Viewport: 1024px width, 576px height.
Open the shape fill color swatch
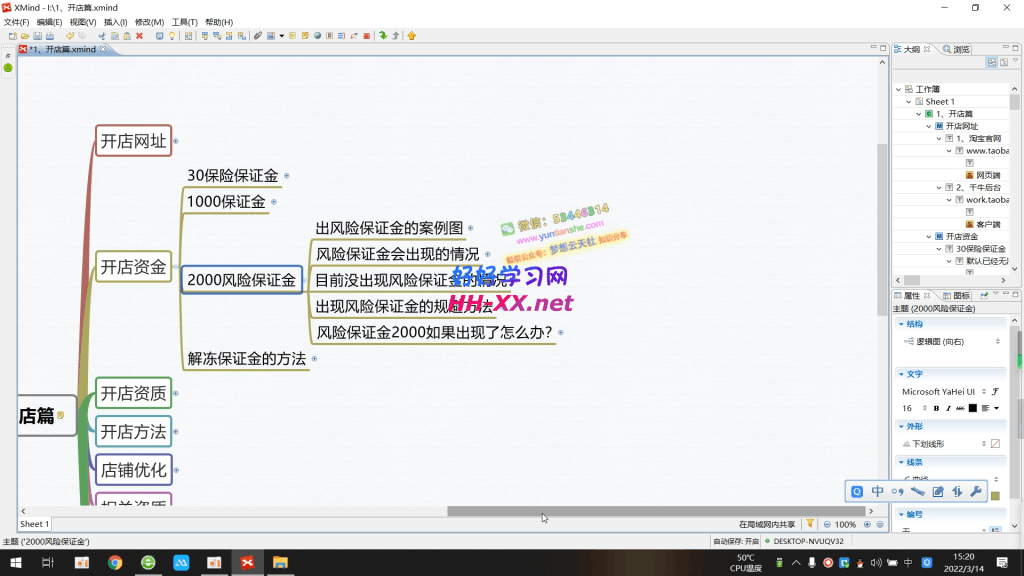tap(995, 444)
